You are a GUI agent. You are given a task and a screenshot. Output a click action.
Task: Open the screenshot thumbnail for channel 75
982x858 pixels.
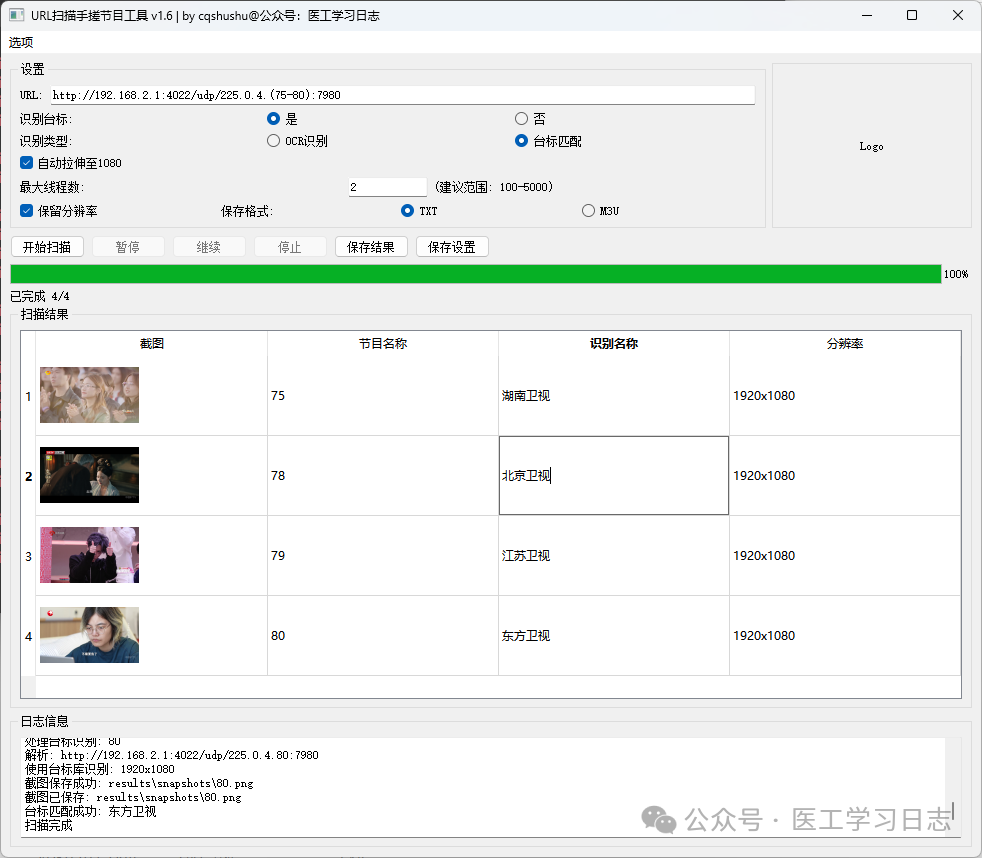pyautogui.click(x=89, y=395)
